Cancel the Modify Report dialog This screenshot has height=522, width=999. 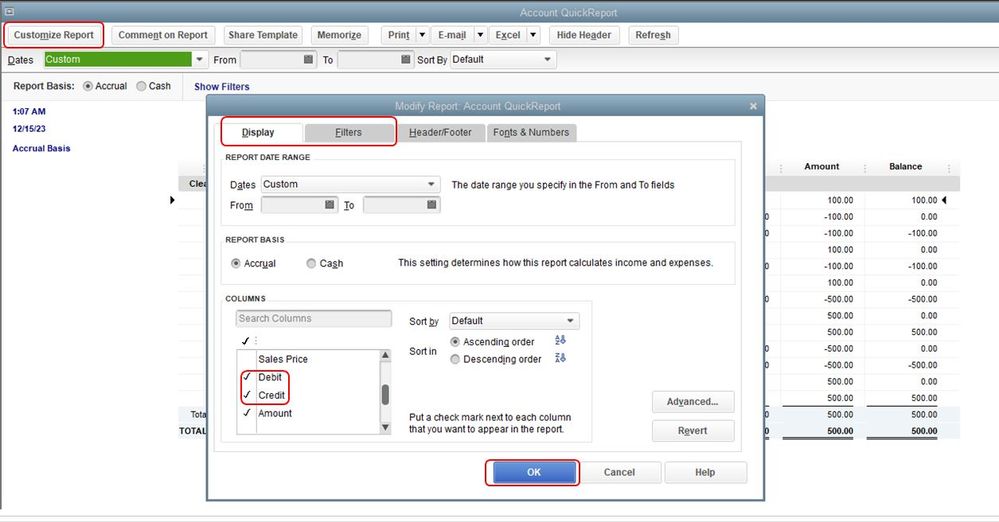[619, 472]
